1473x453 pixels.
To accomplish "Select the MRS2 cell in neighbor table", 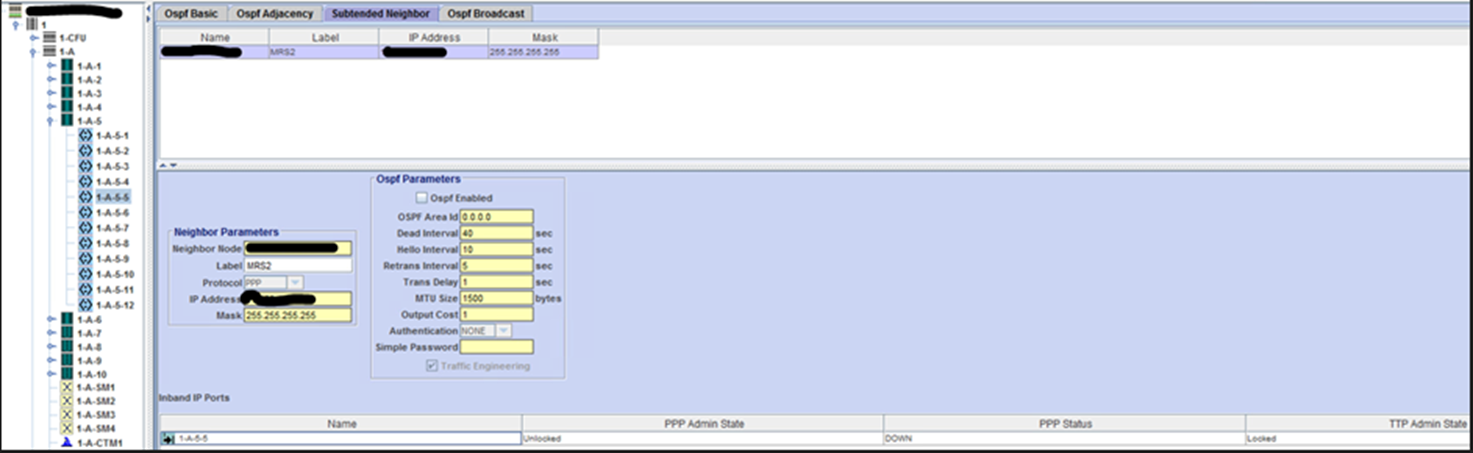I will [x=324, y=51].
